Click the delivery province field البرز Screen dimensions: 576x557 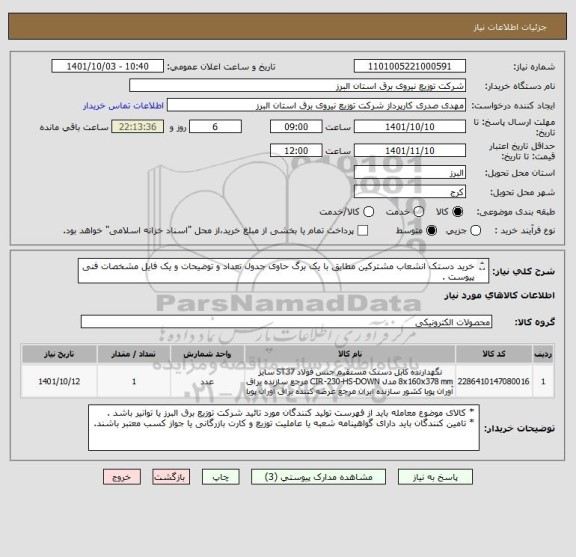pos(410,172)
